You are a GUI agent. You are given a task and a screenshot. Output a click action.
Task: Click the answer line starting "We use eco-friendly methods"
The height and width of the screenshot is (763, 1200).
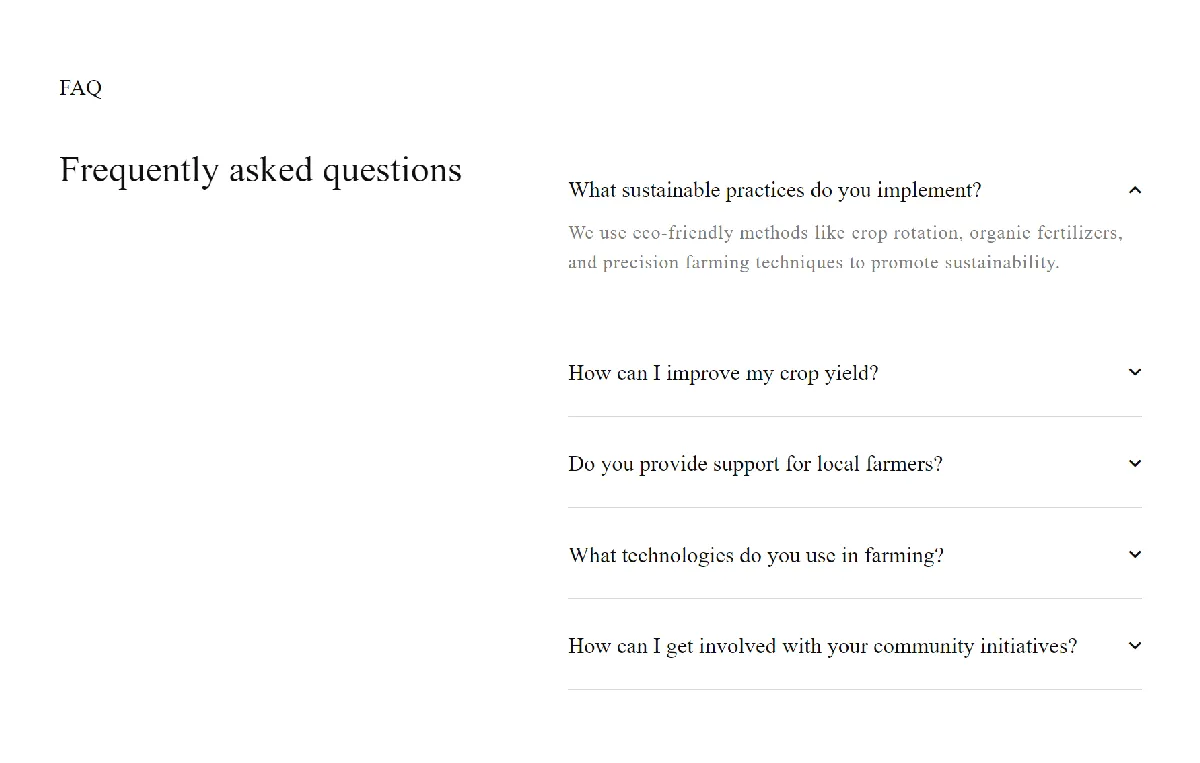(x=845, y=233)
